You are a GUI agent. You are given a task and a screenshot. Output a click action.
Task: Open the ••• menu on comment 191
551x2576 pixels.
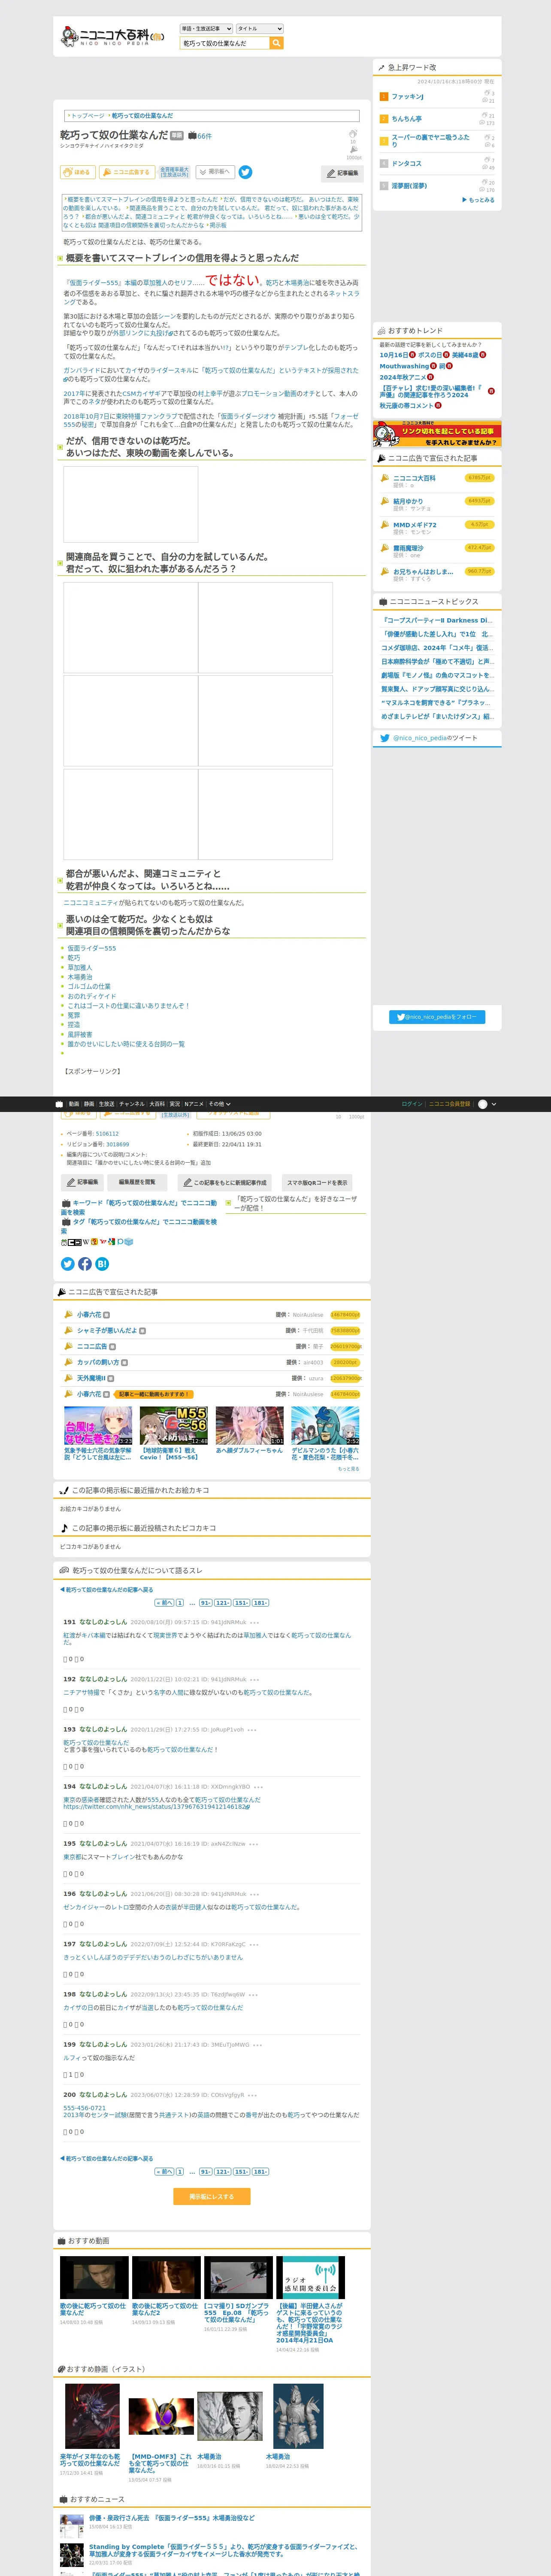click(x=255, y=1622)
